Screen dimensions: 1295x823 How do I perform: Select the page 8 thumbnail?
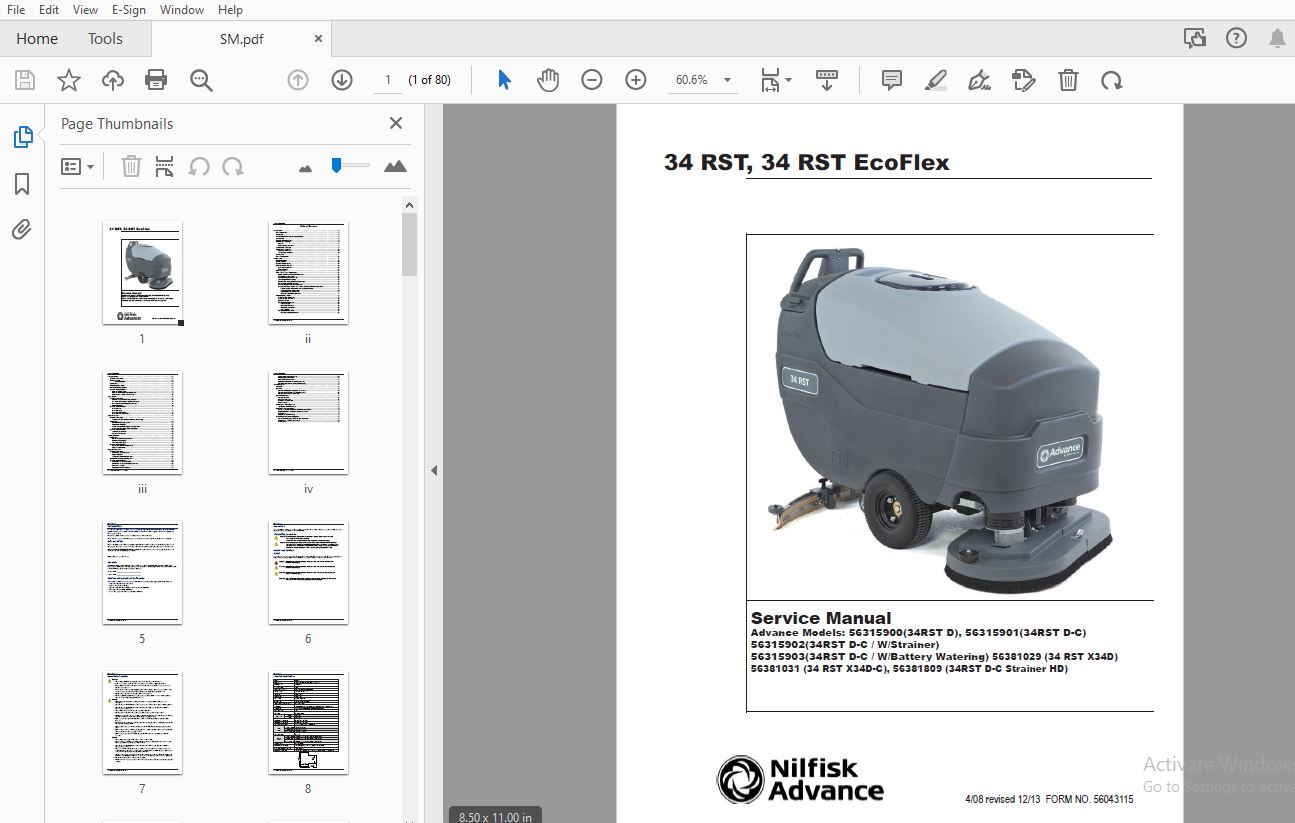click(x=308, y=723)
